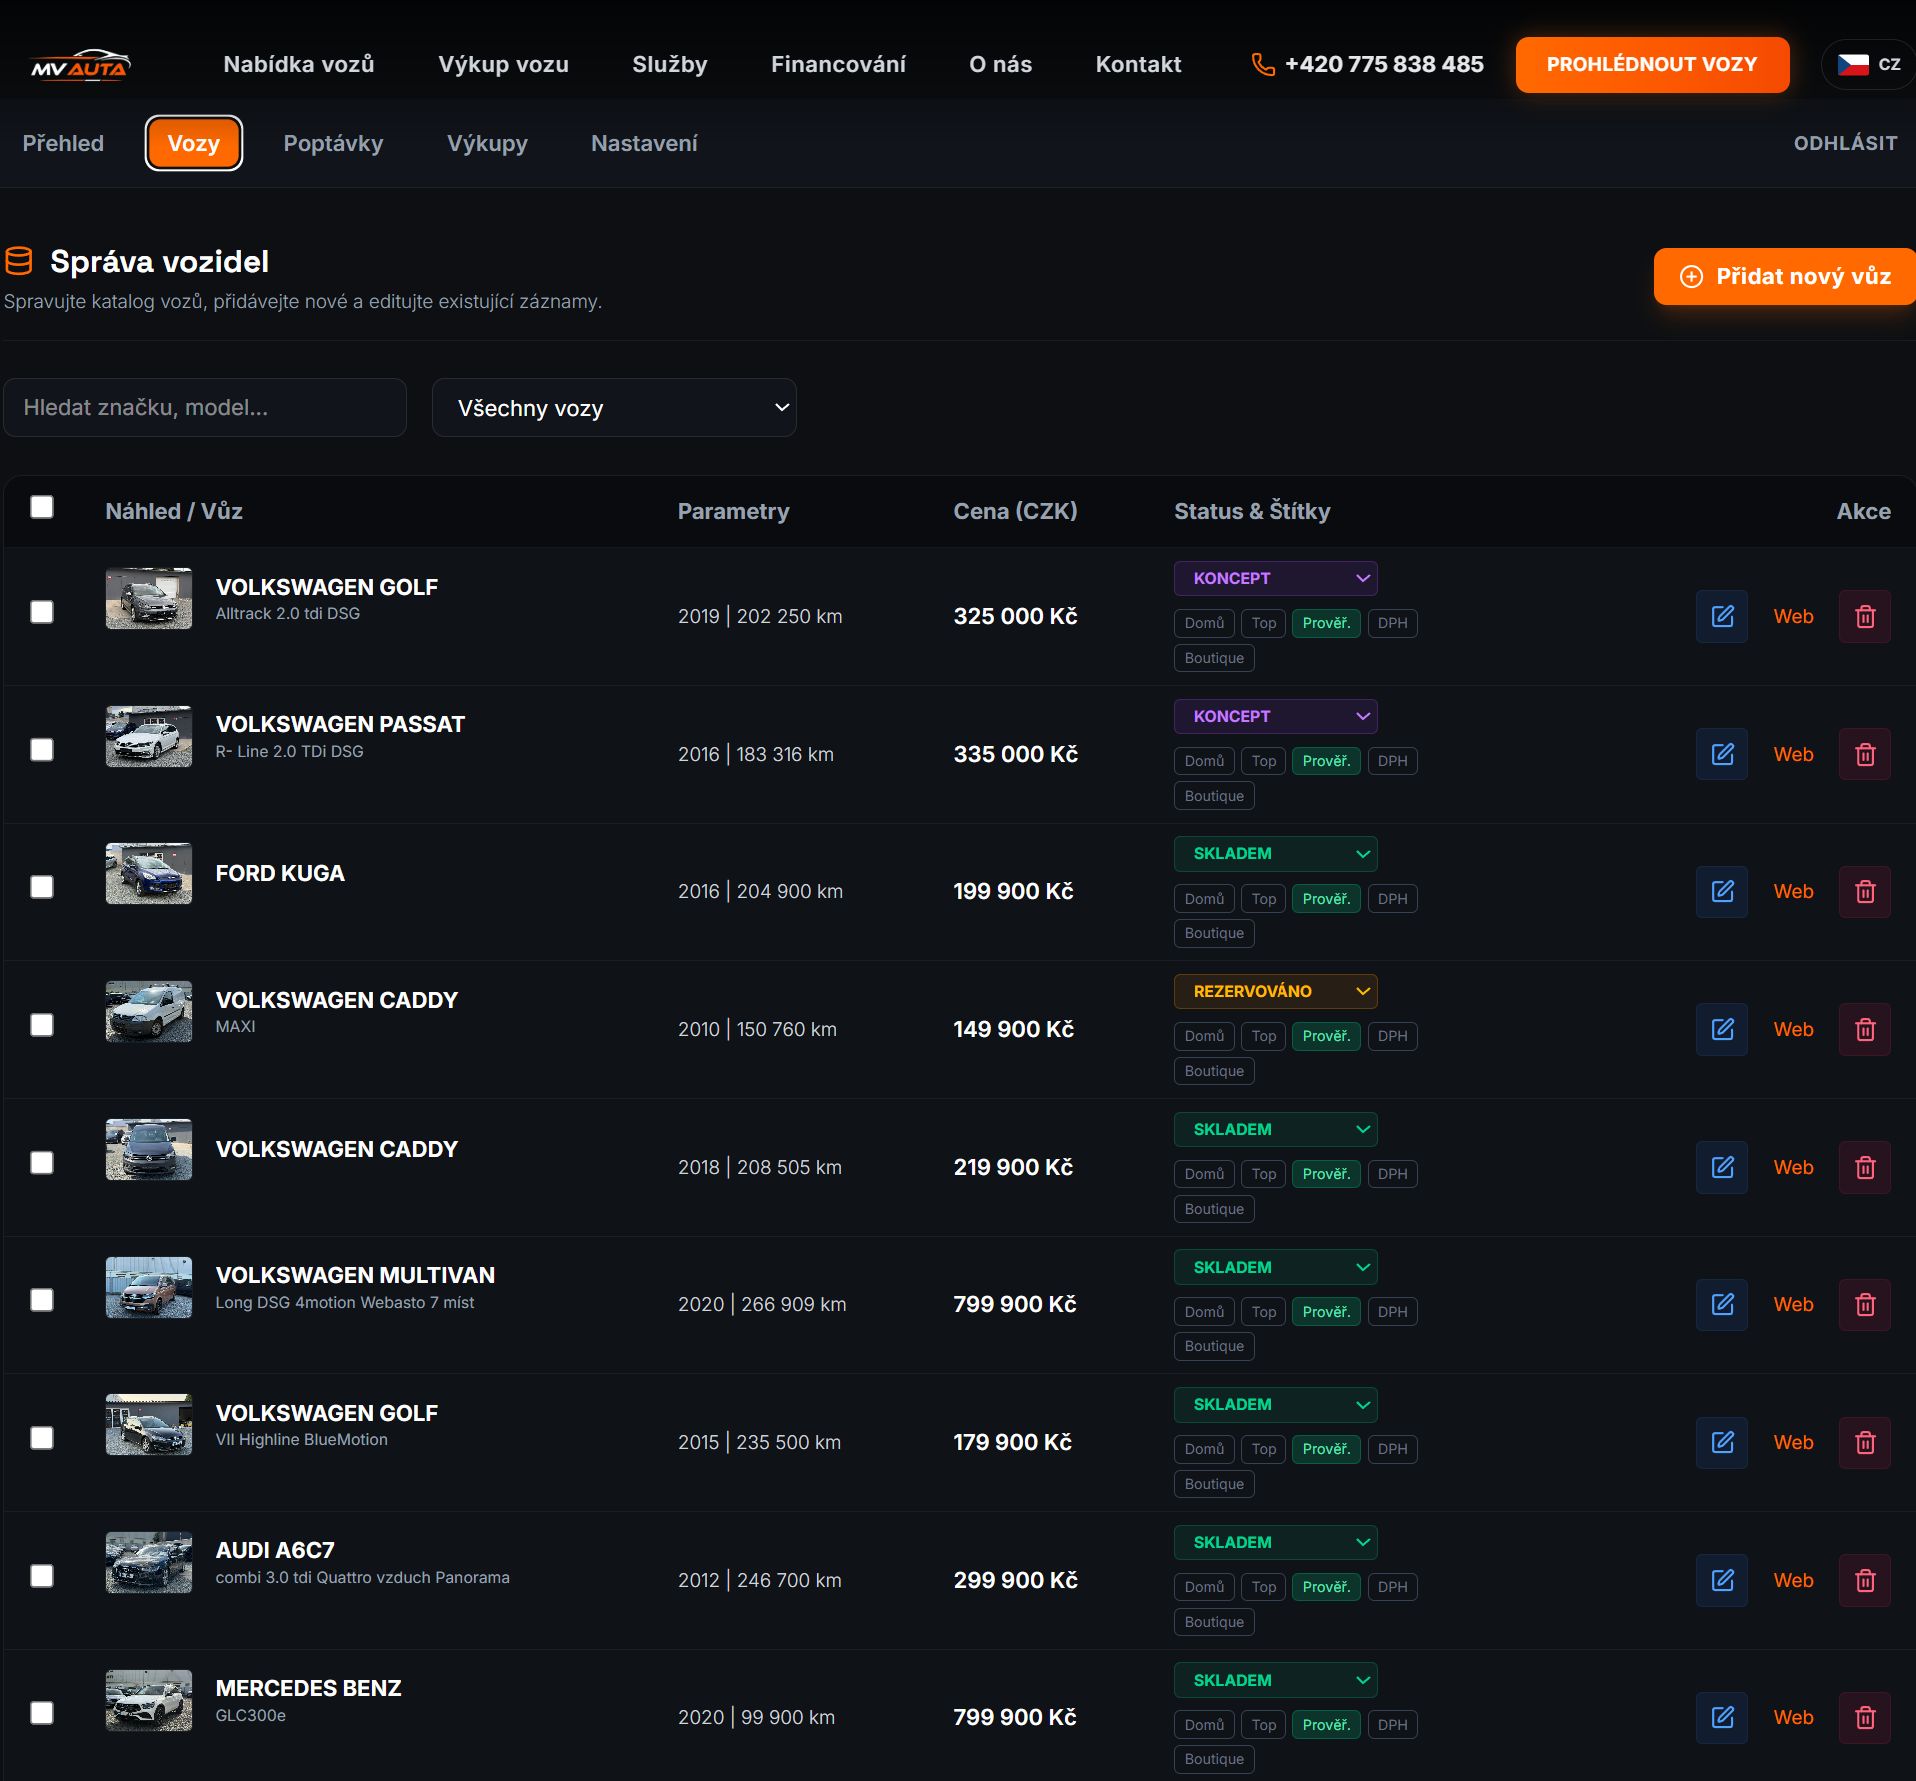Screen dimensions: 1916x1781
Task: Edit the Volkswagen Caddy MAXI row
Action: 1722,1029
